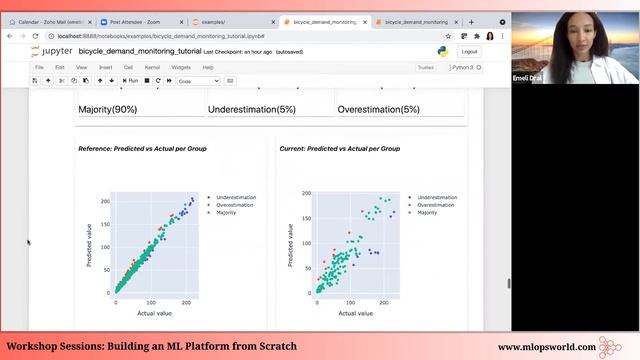The width and height of the screenshot is (640, 360).
Task: Open the Help menu
Action: pos(208,67)
